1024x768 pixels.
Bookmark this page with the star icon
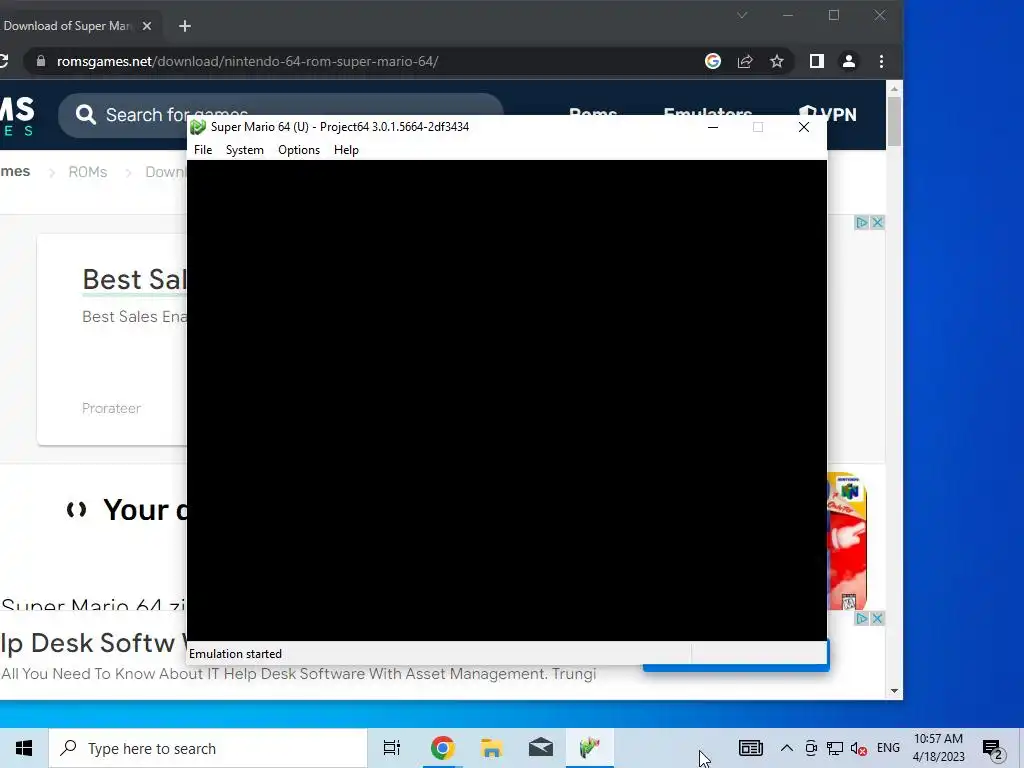click(x=776, y=61)
